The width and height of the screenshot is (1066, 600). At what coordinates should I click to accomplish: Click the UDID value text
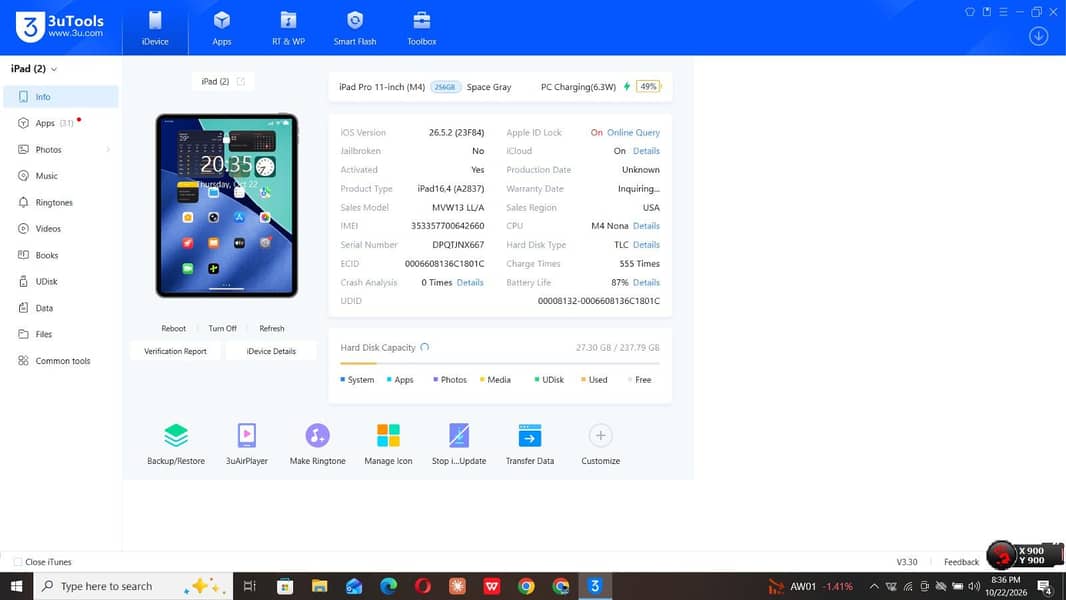[598, 301]
